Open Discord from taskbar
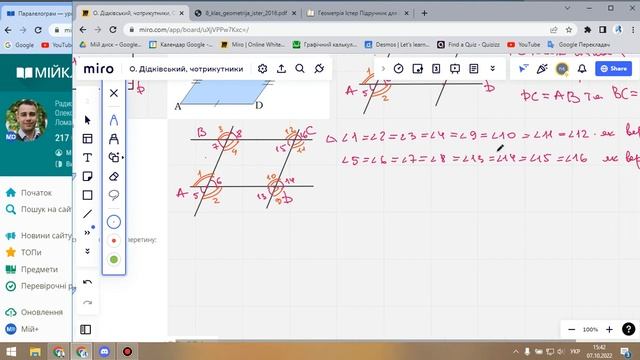 click(x=104, y=351)
